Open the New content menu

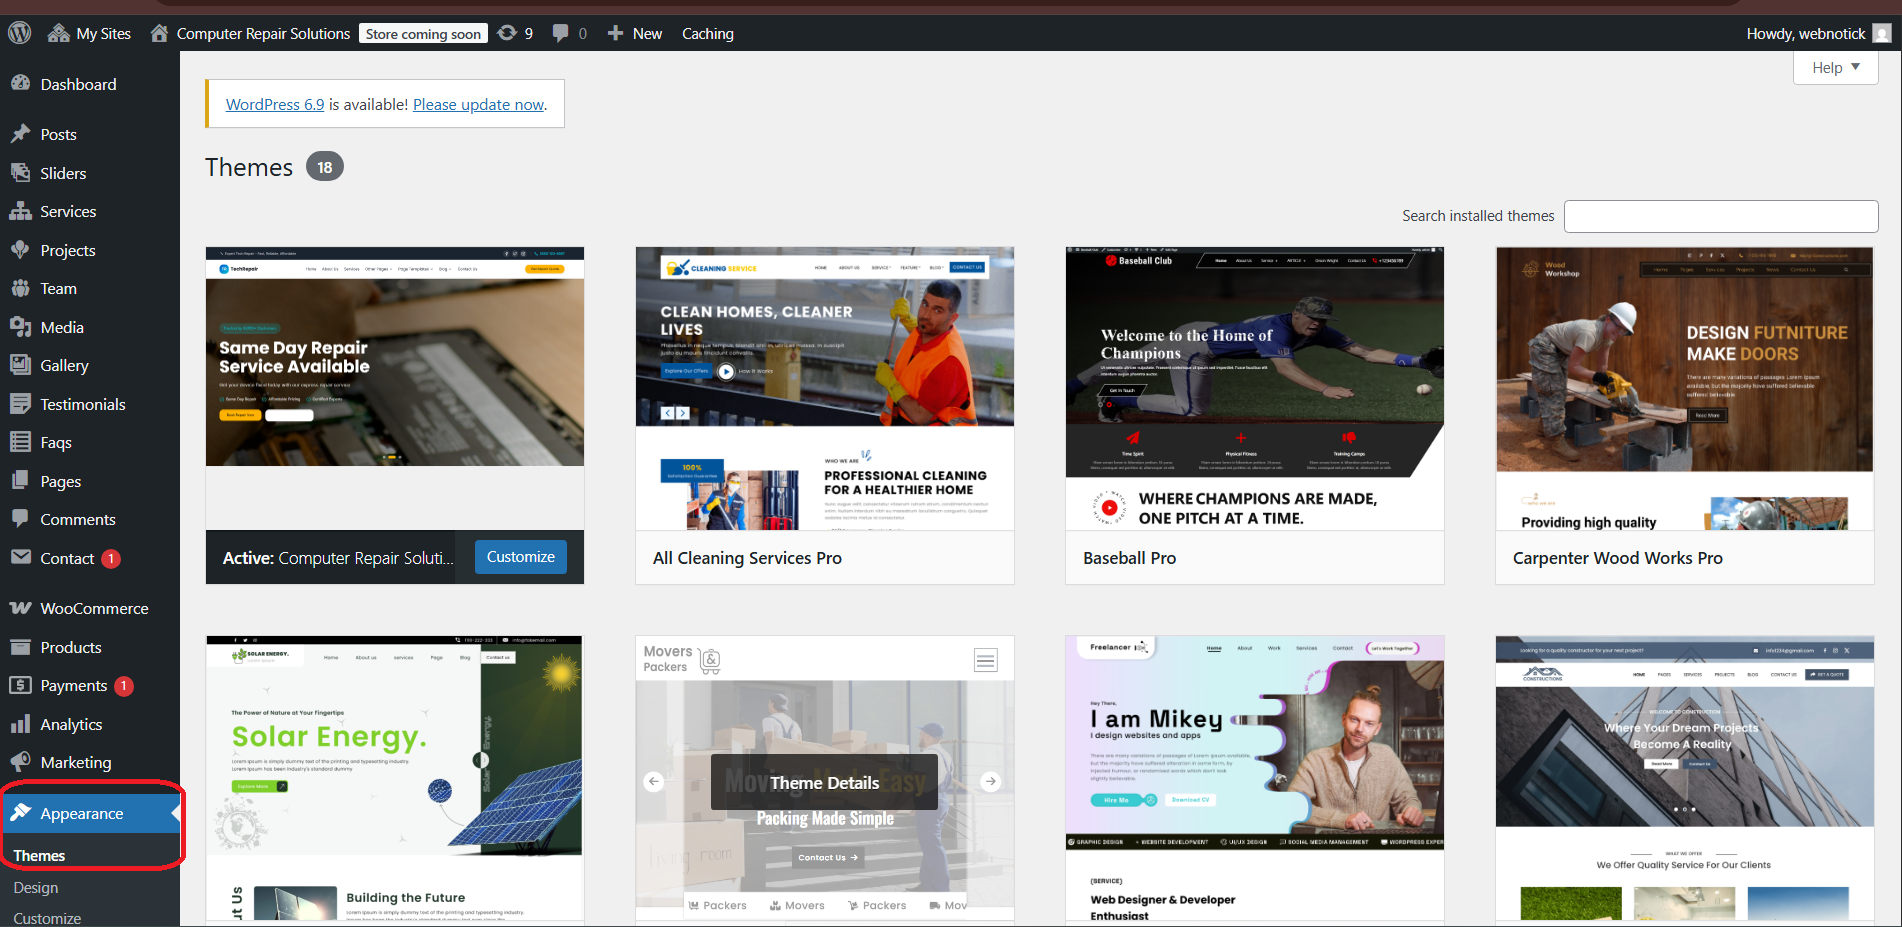[635, 33]
